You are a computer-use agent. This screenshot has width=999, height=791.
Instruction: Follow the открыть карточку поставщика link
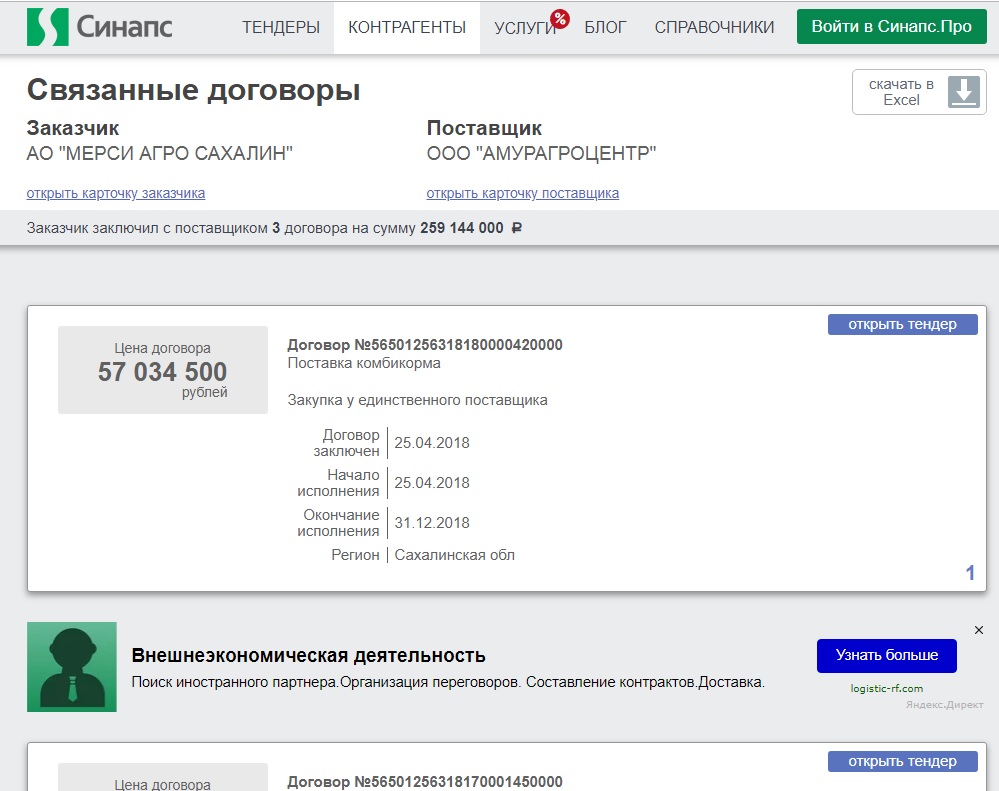(522, 193)
